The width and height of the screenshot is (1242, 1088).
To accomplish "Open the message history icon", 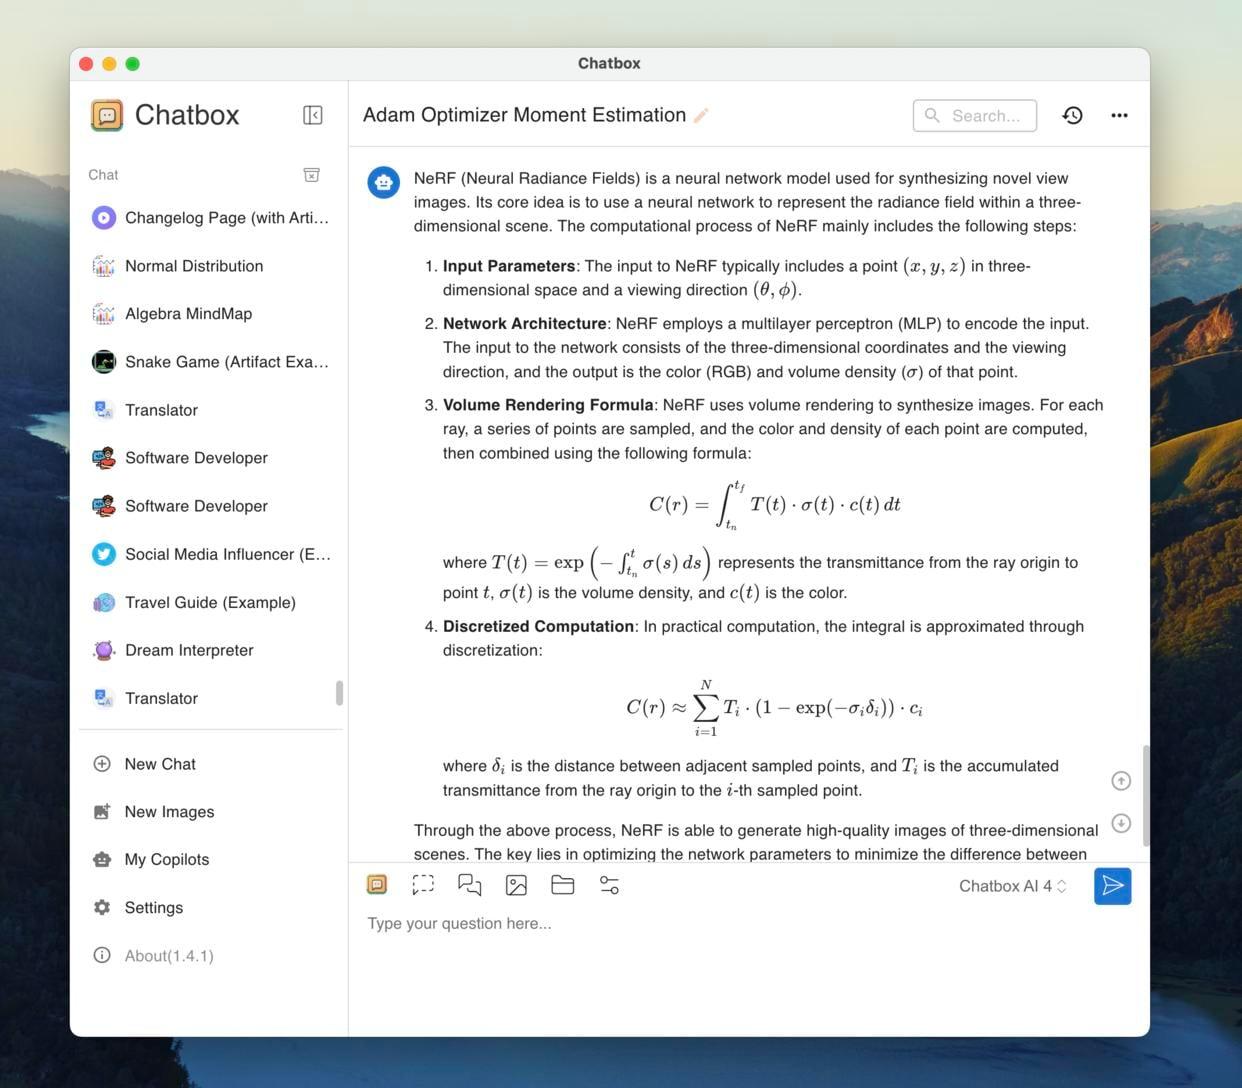I will pos(1072,115).
